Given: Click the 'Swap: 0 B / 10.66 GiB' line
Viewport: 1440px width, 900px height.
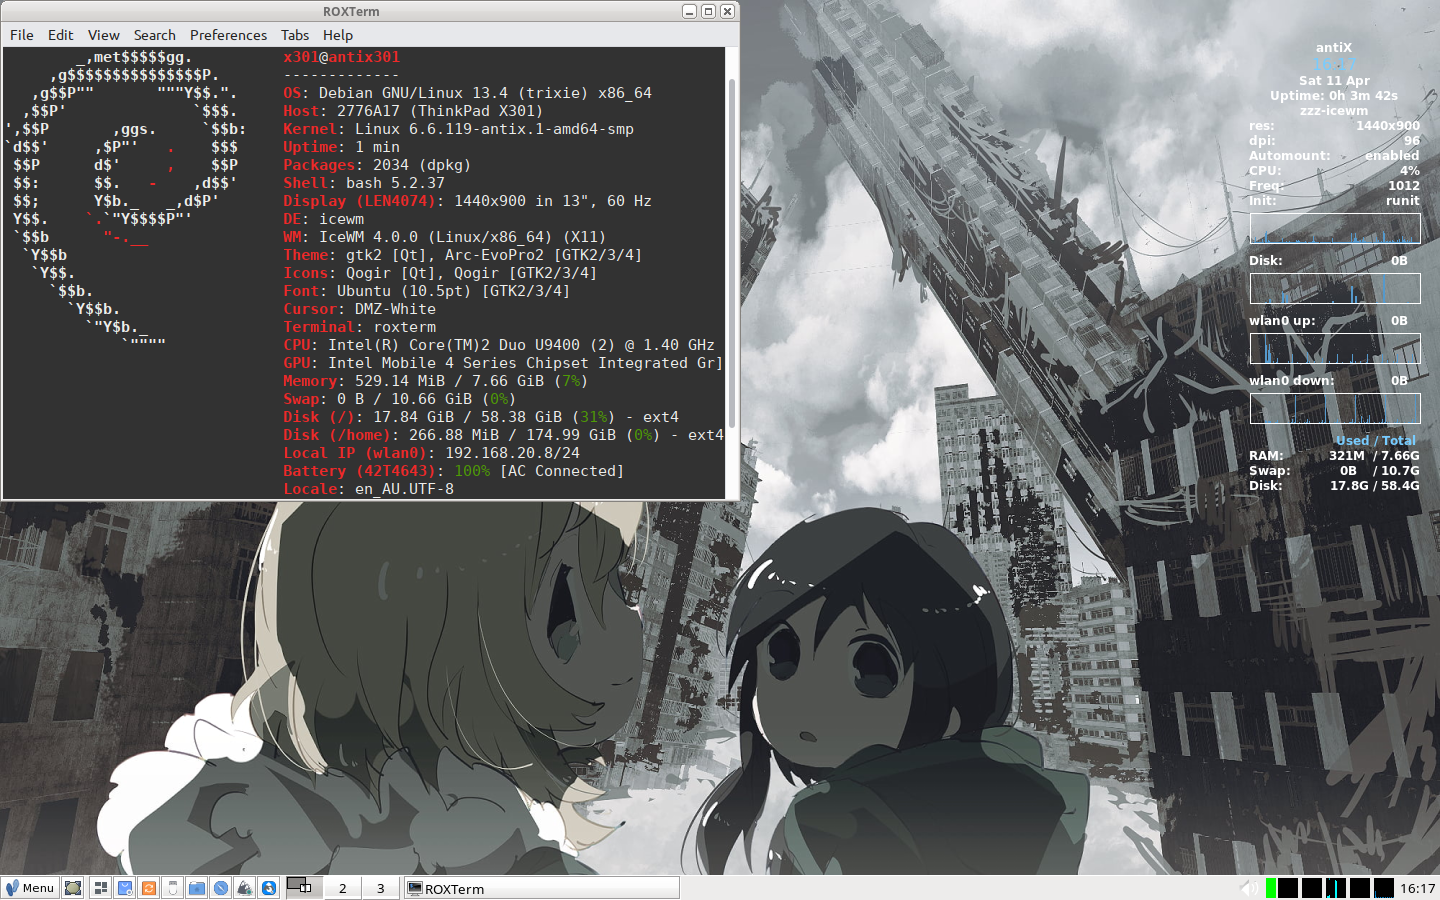Looking at the screenshot, I should pos(400,399).
